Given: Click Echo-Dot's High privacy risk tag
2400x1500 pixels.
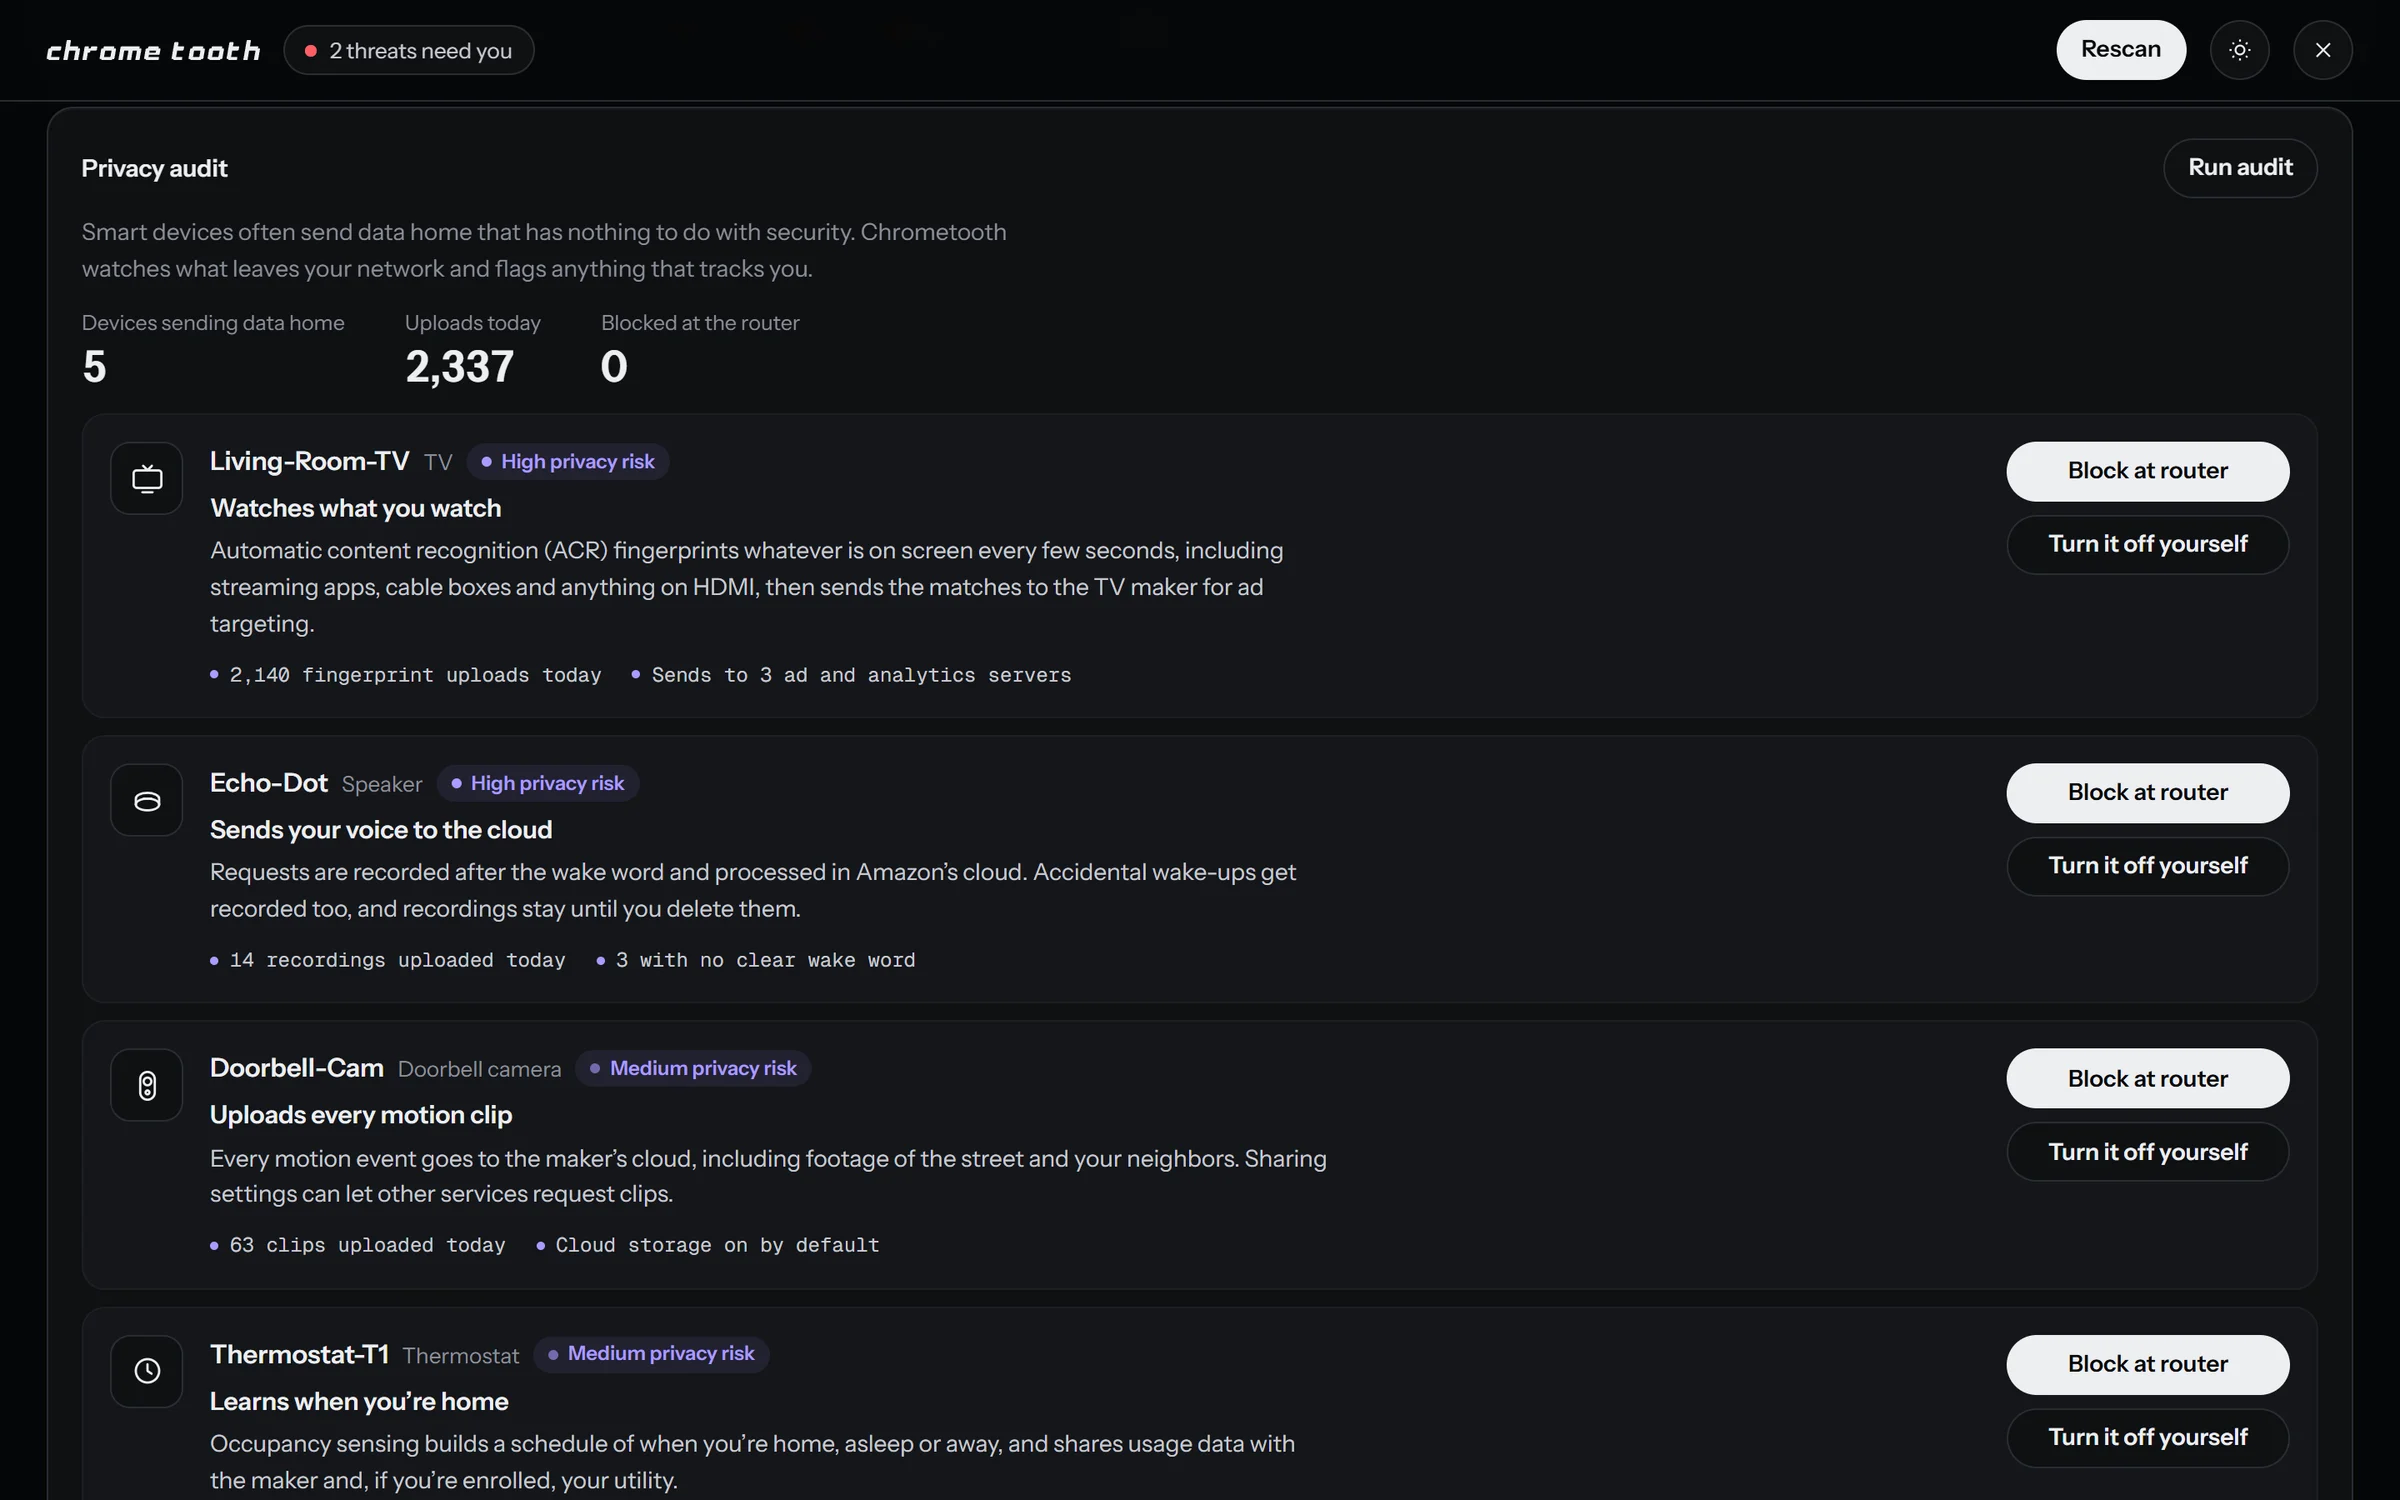Looking at the screenshot, I should click(538, 783).
